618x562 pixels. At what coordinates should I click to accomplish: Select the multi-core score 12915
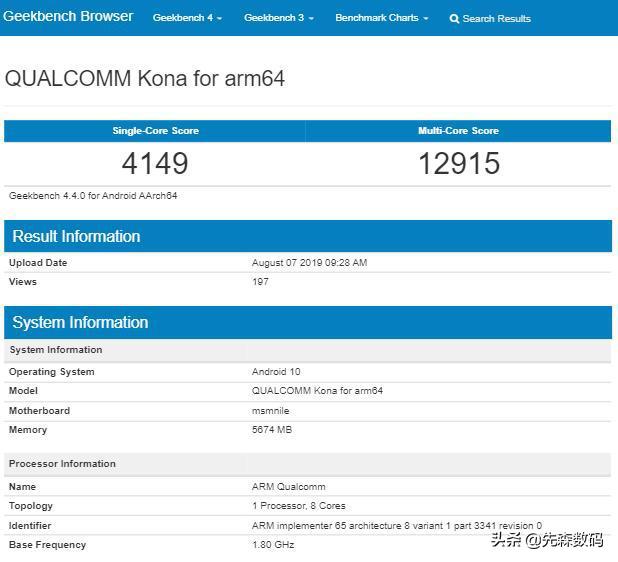click(459, 163)
